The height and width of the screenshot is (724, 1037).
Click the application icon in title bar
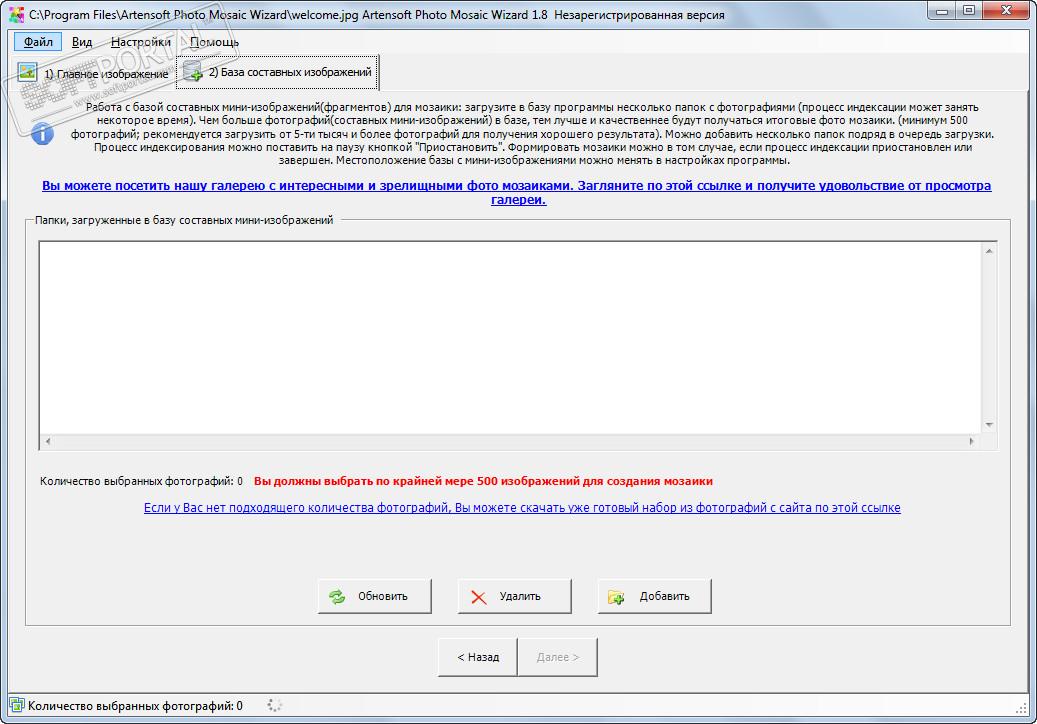[17, 14]
